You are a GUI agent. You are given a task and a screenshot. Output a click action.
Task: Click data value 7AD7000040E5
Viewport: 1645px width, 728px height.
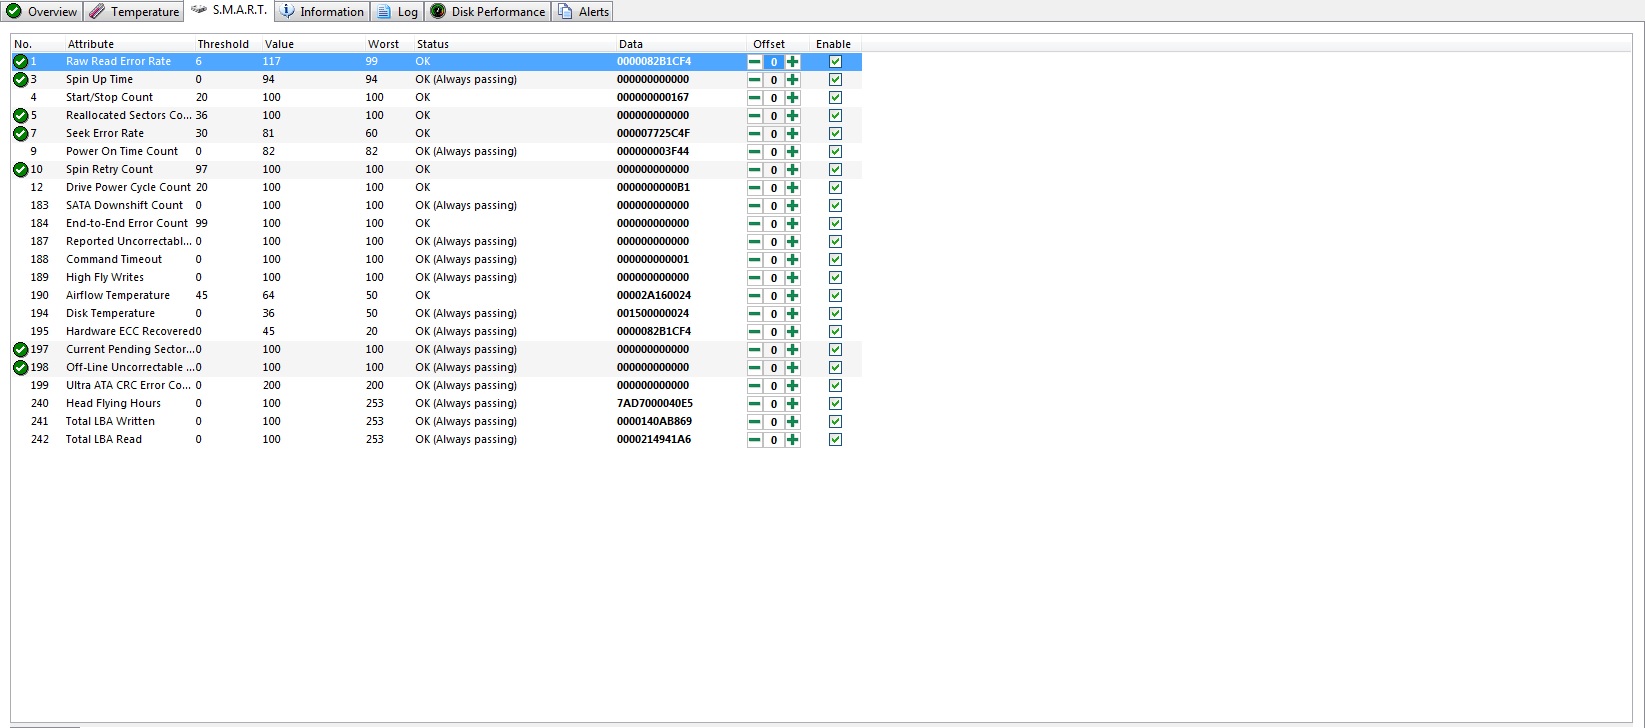coord(655,404)
